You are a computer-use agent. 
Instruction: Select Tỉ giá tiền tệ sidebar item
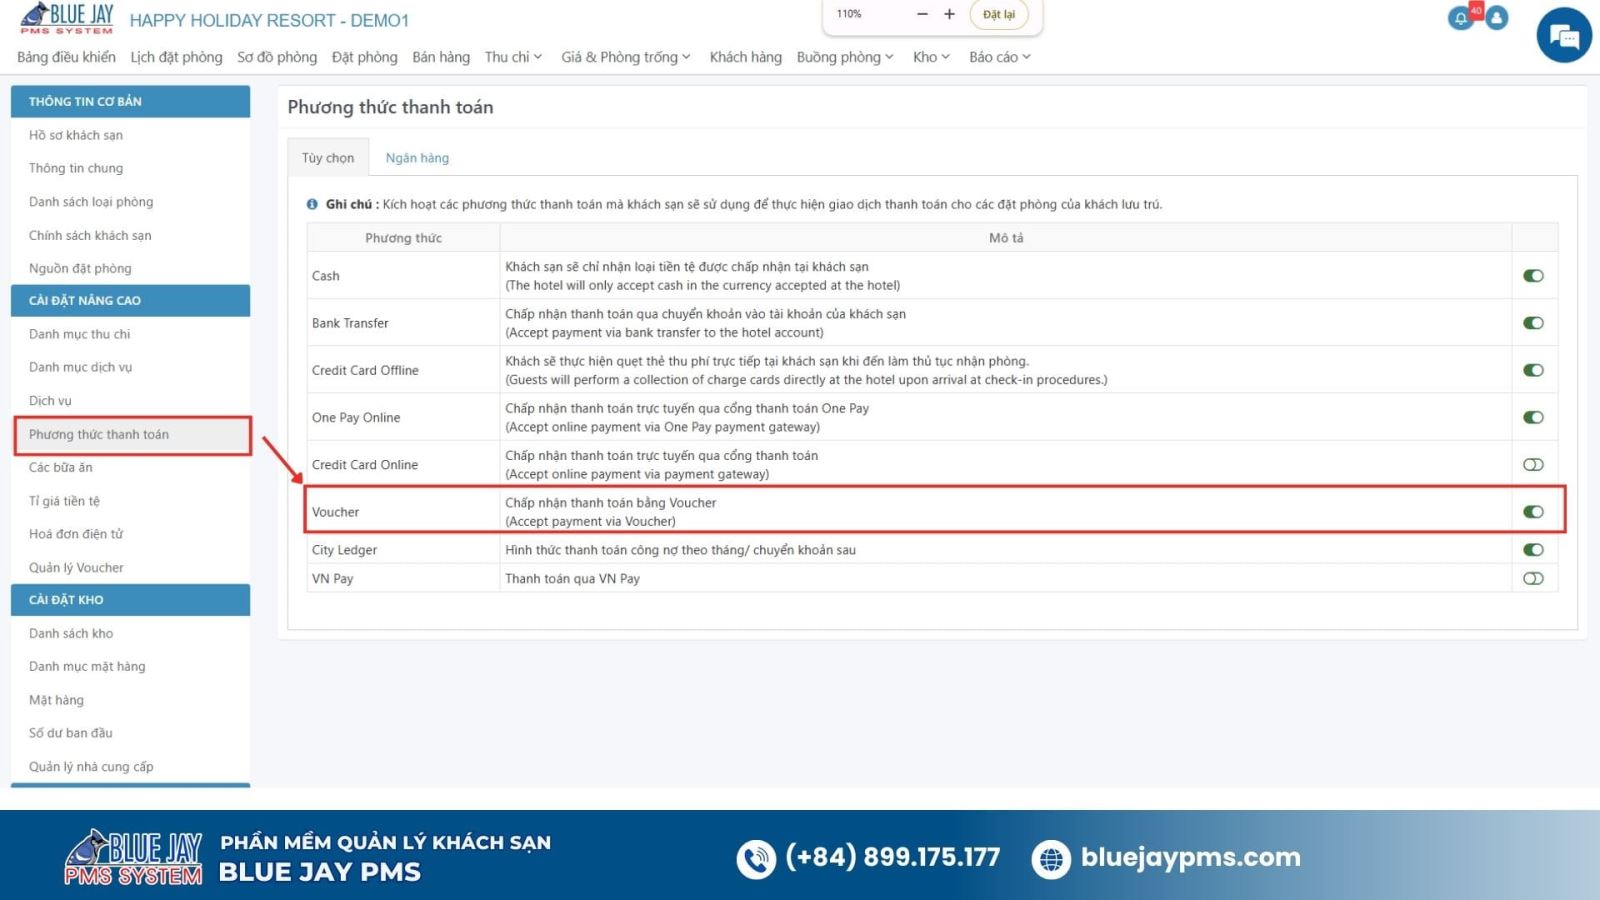[64, 501]
